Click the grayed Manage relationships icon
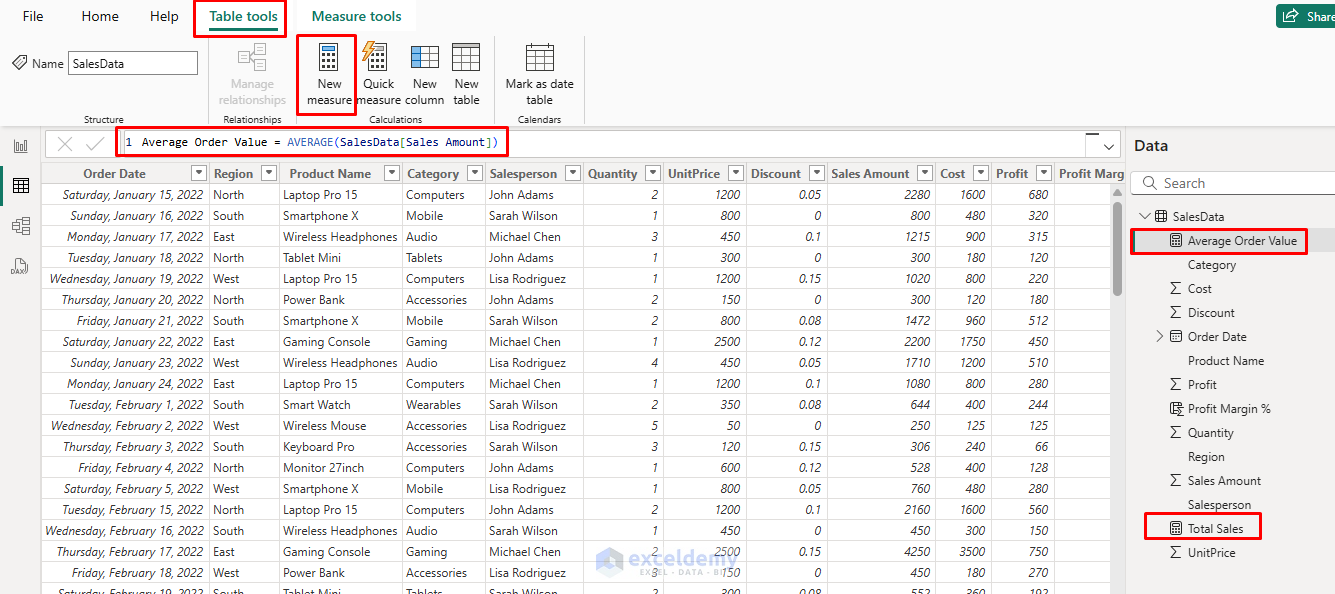1335x594 pixels. coord(252,57)
